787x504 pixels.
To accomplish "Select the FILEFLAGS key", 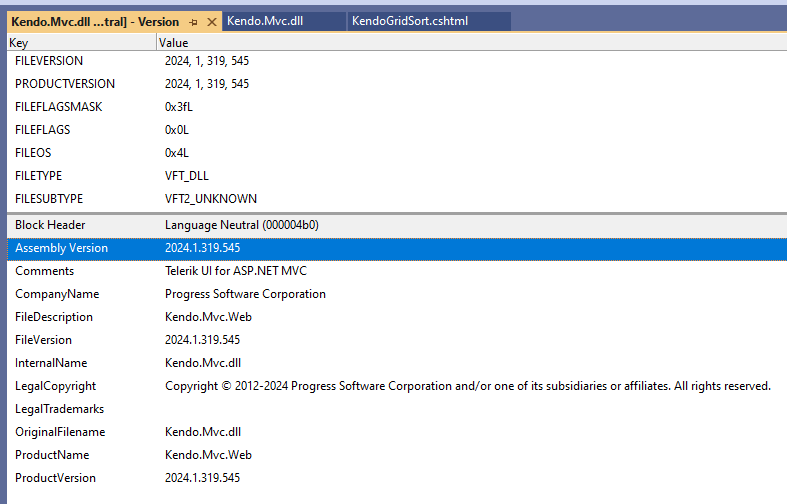I will click(43, 130).
